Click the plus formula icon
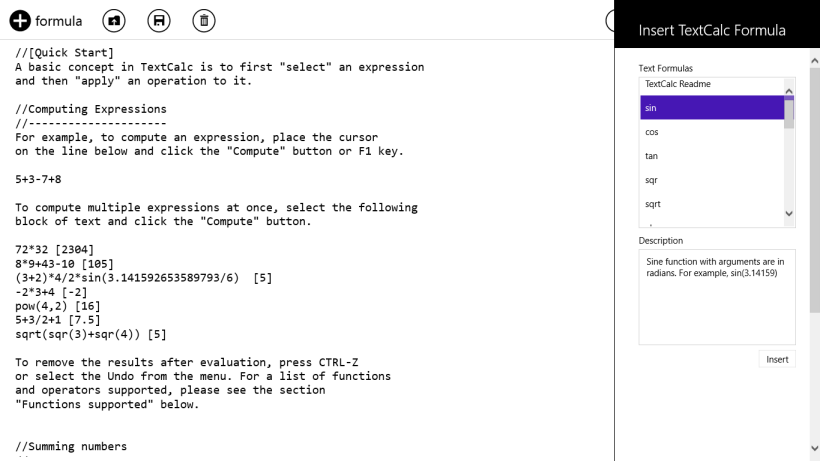This screenshot has width=820, height=461. tap(20, 21)
